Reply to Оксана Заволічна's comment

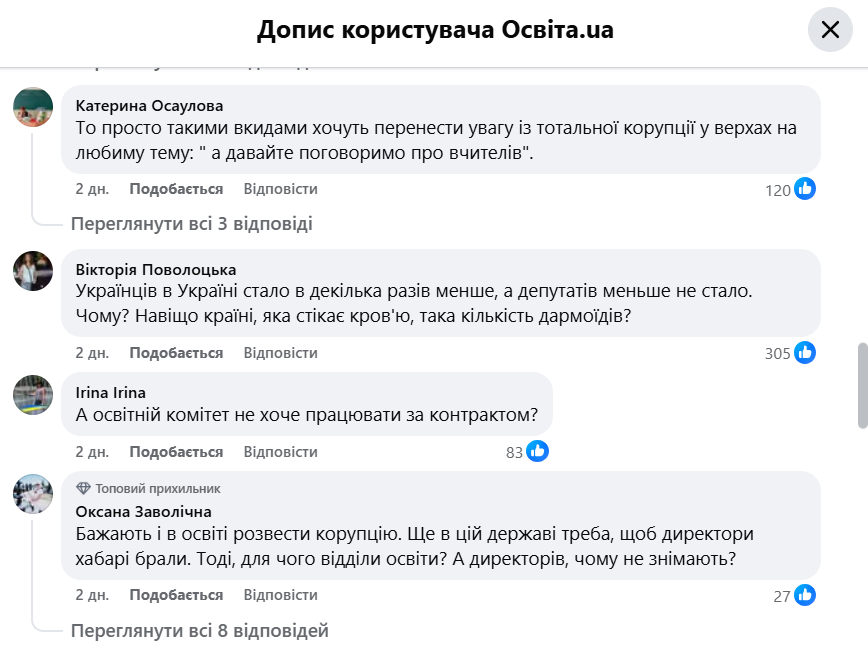coord(280,595)
